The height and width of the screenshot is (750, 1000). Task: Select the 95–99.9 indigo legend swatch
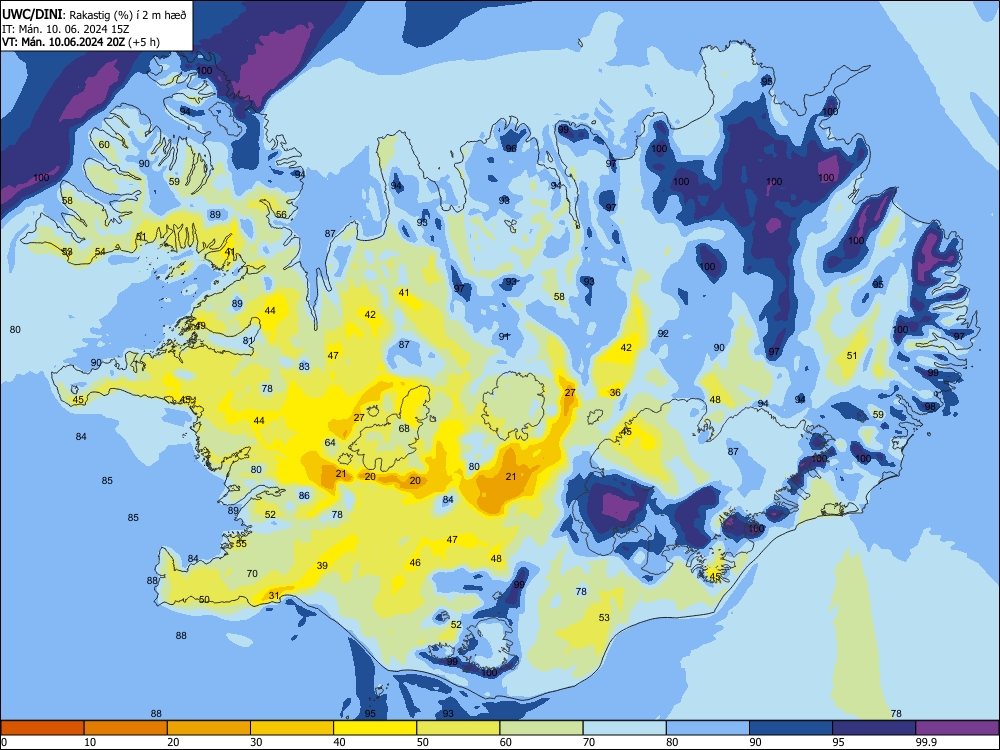coord(874,728)
